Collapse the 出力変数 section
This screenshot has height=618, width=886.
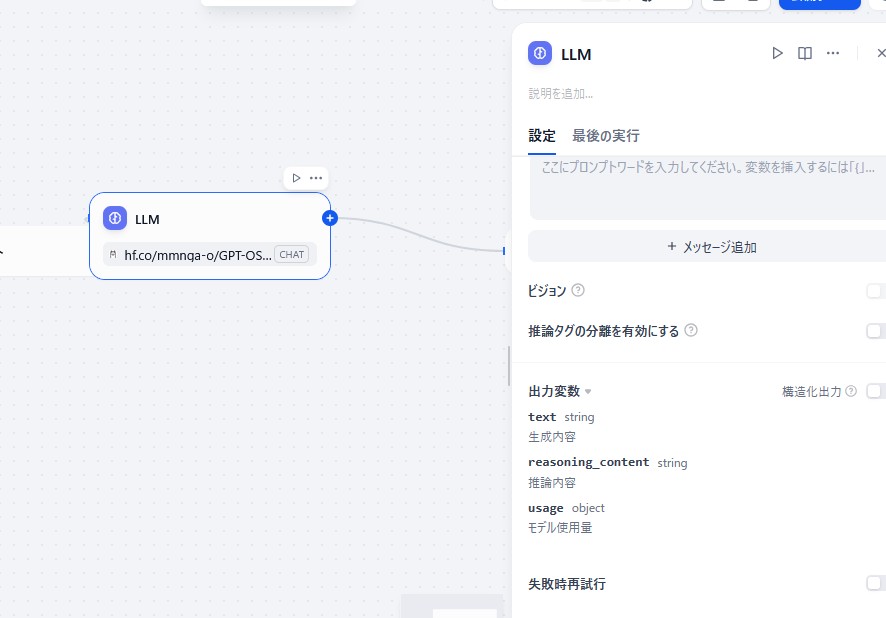[588, 391]
